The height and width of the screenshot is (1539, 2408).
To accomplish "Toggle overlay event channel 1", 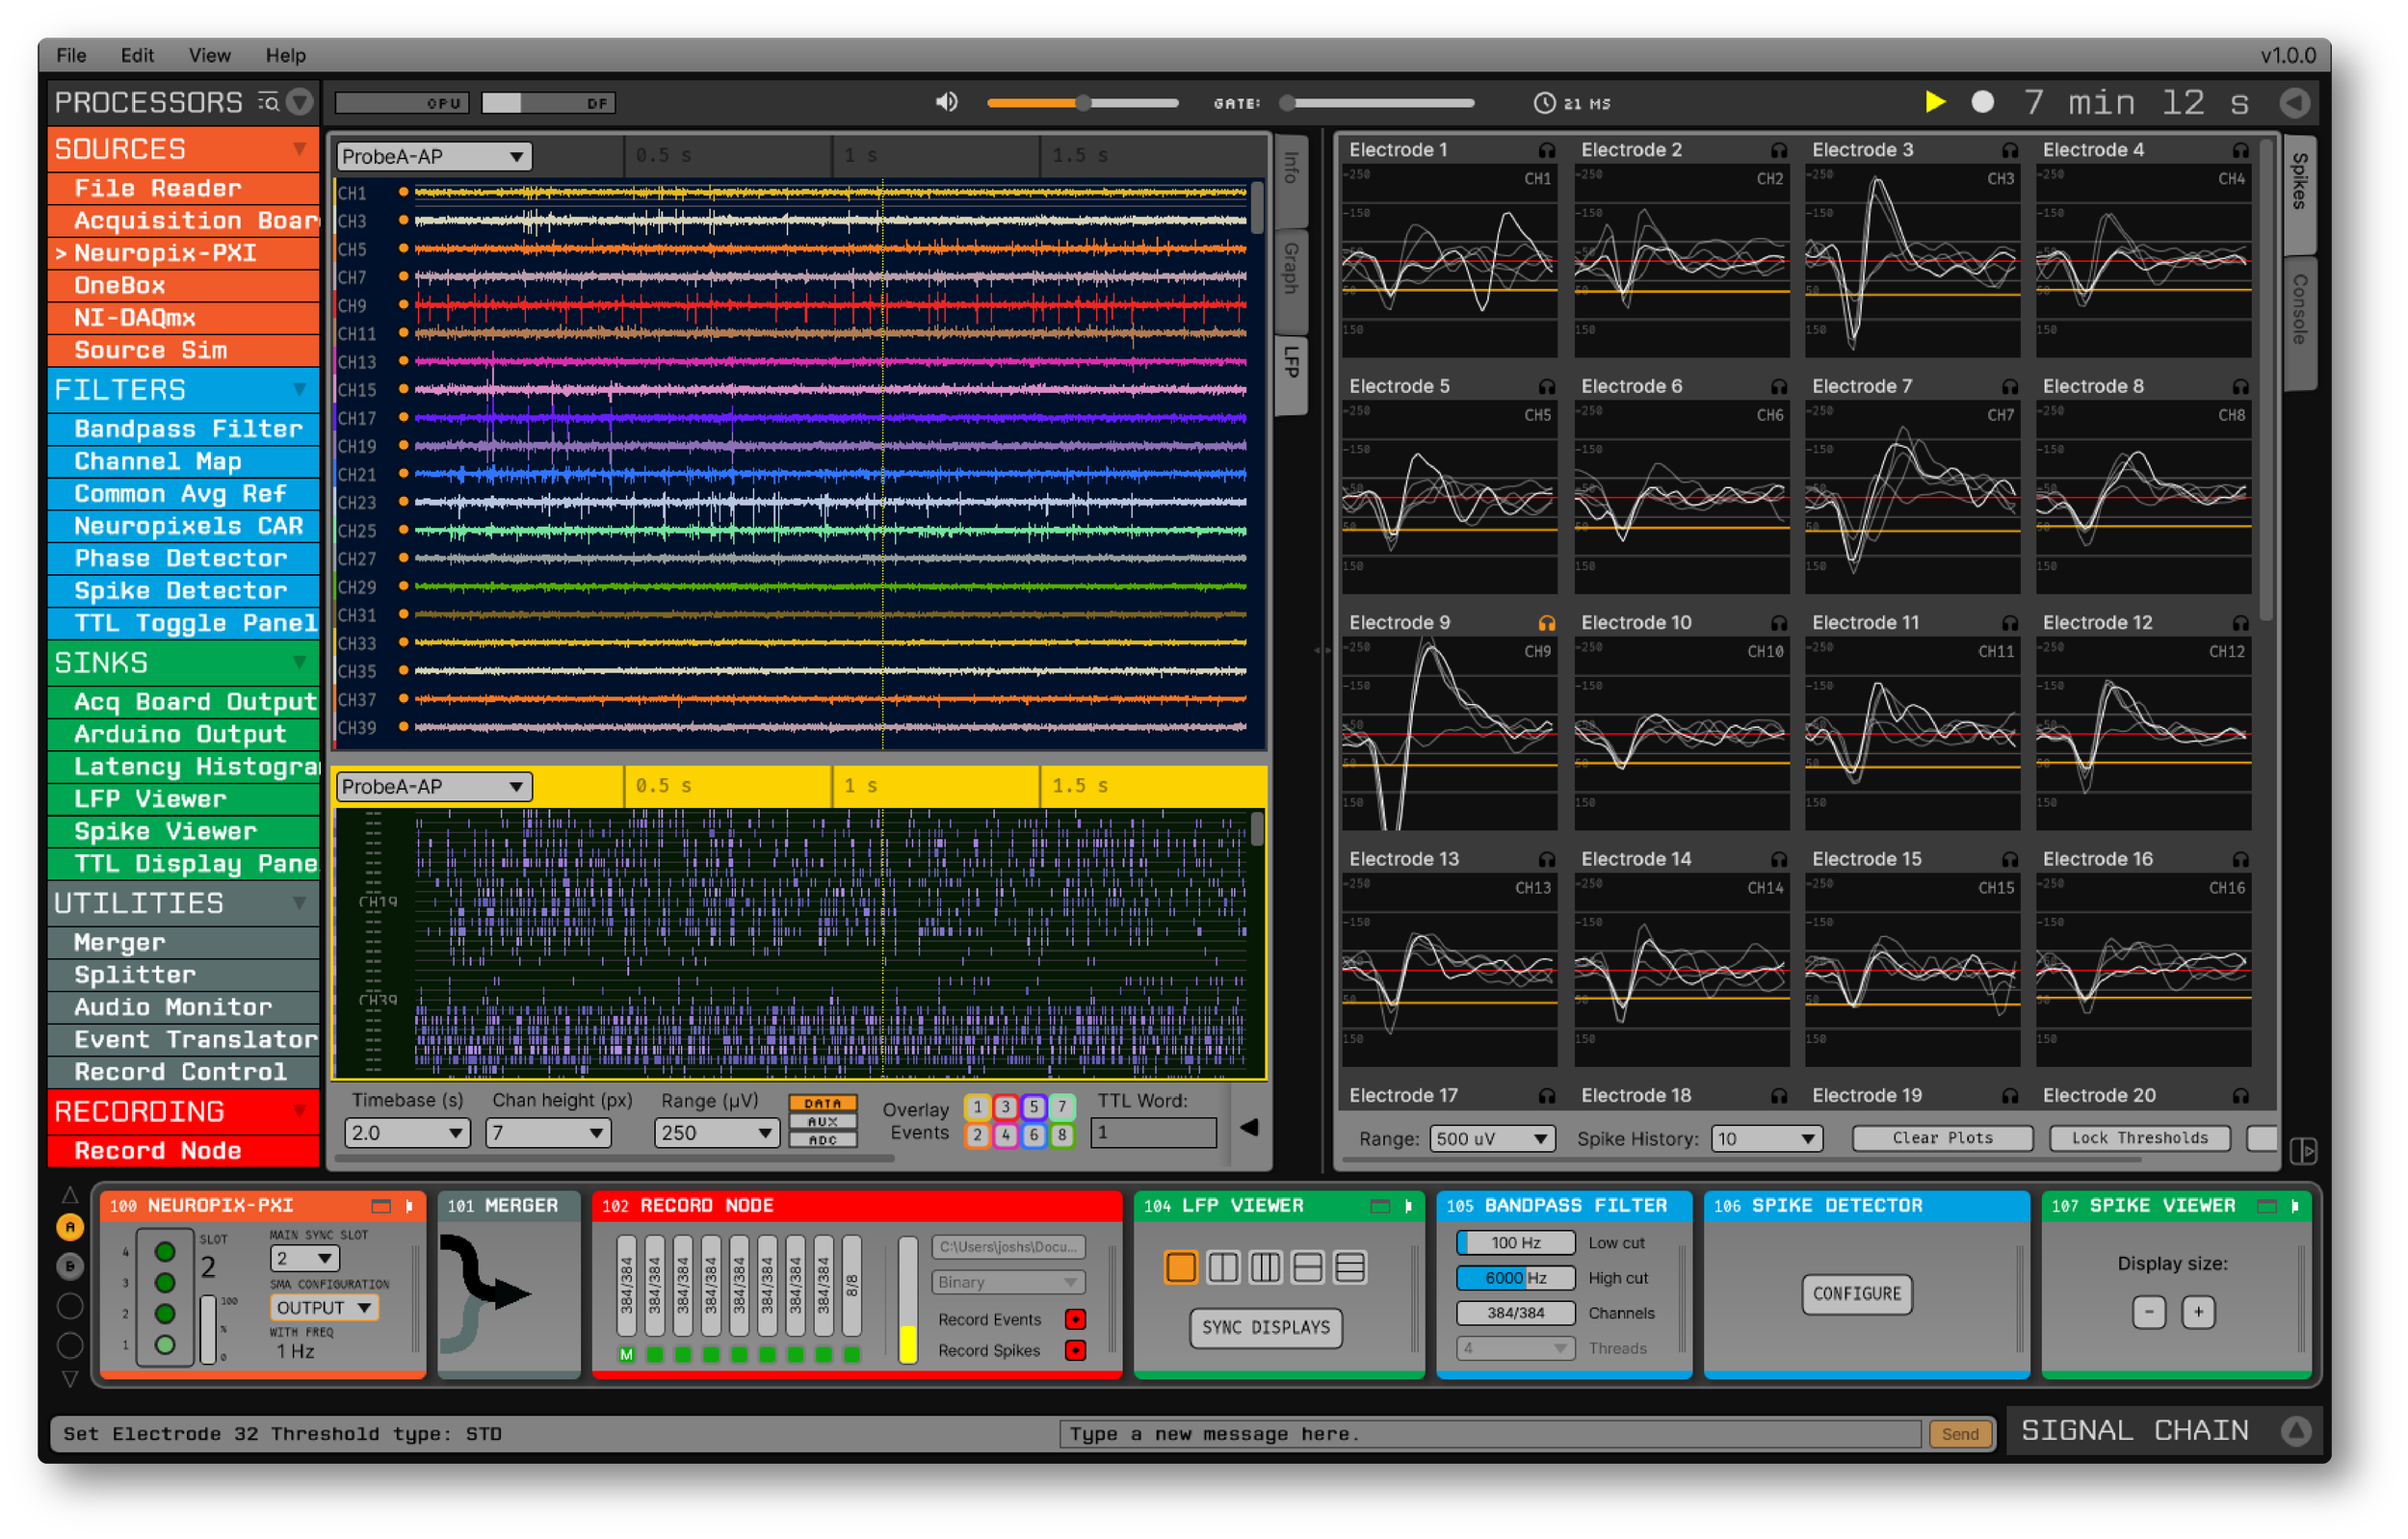I will (x=977, y=1107).
